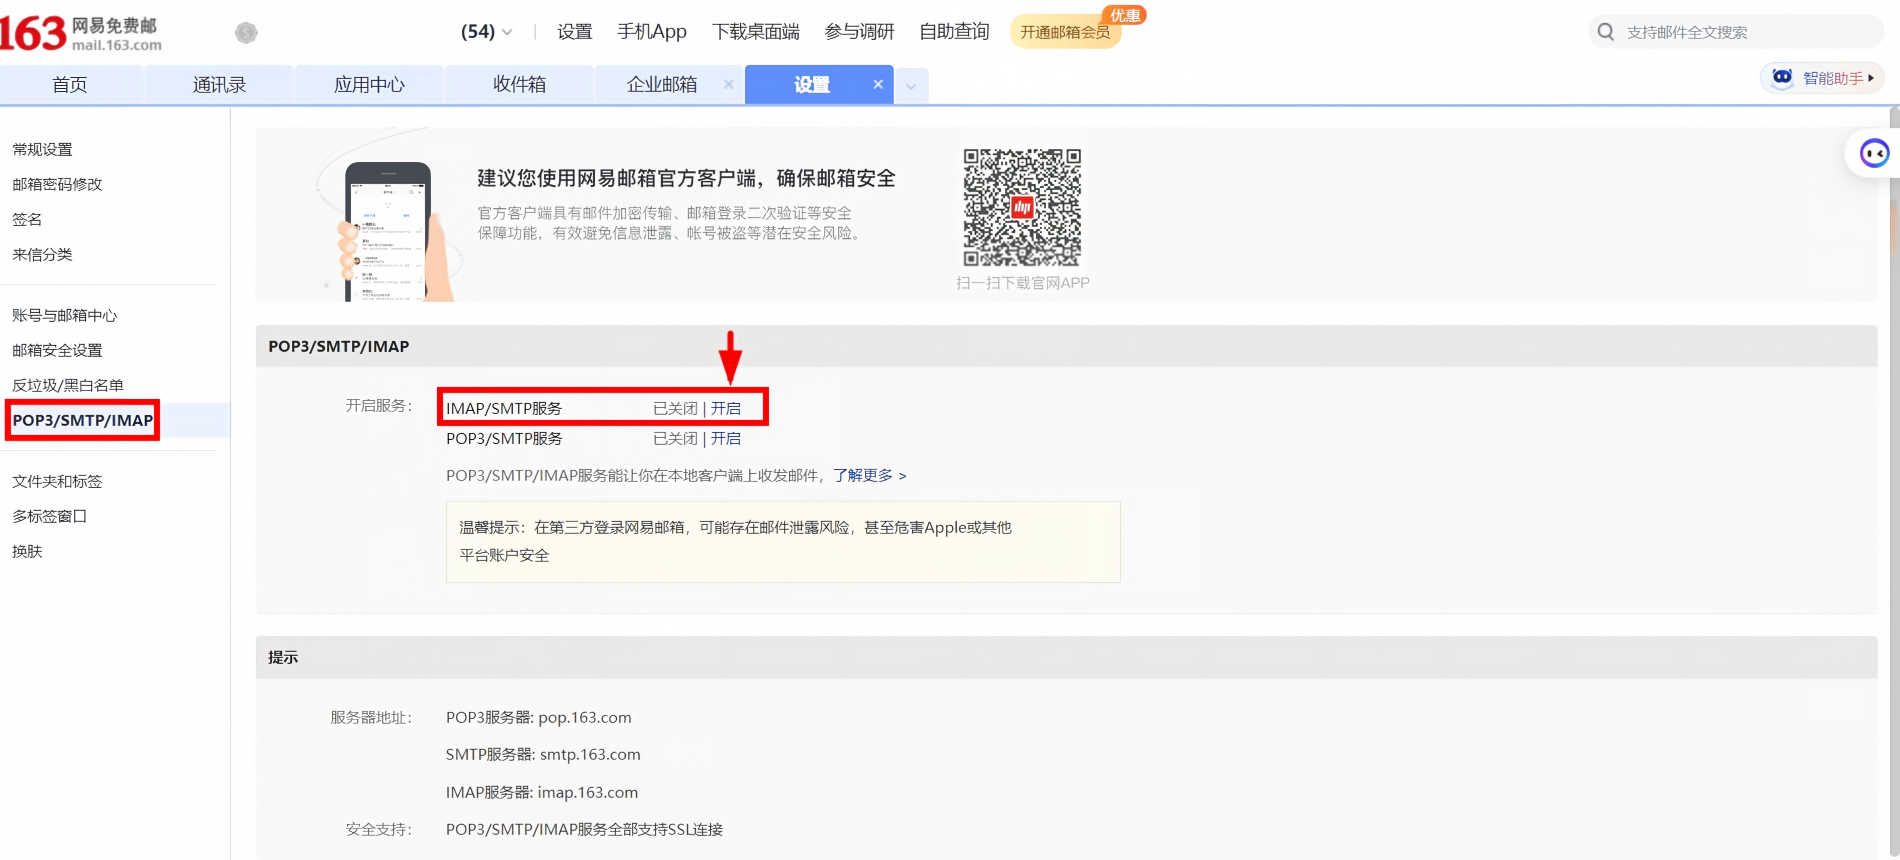Click the 开通邮箱会员 button

click(1065, 32)
